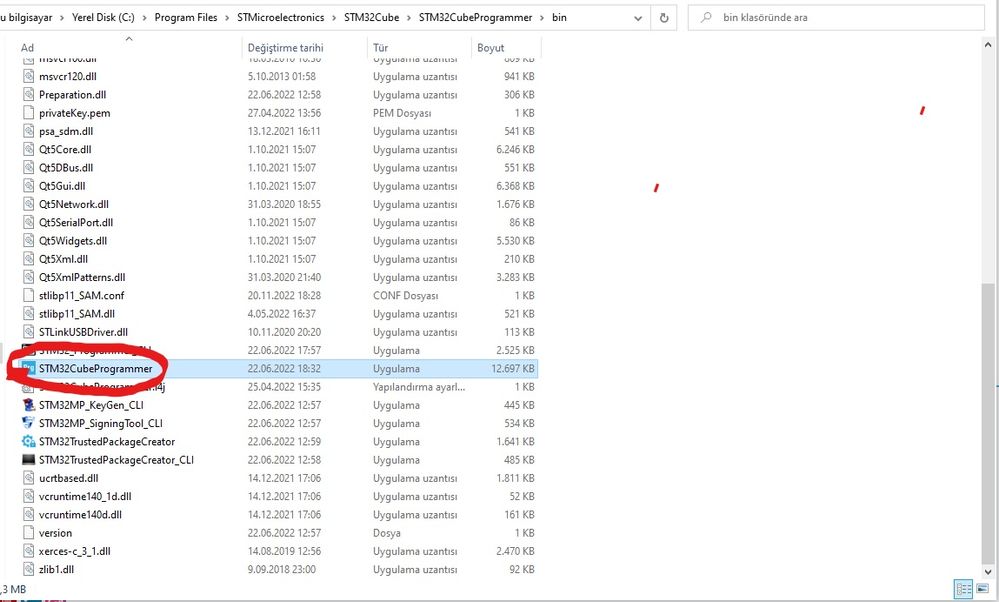This screenshot has width=999, height=602.
Task: Sort by the 'Boyut' column header
Action: (x=491, y=48)
